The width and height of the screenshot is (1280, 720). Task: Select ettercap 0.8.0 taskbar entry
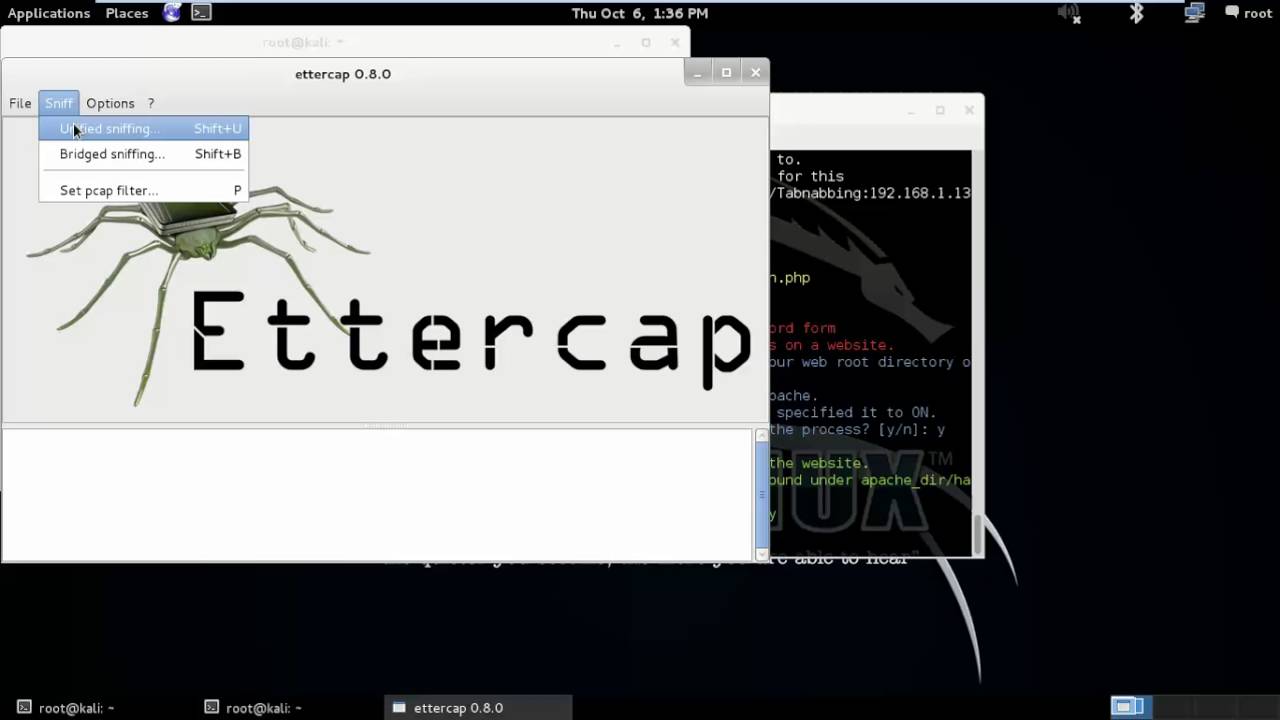[x=478, y=707]
